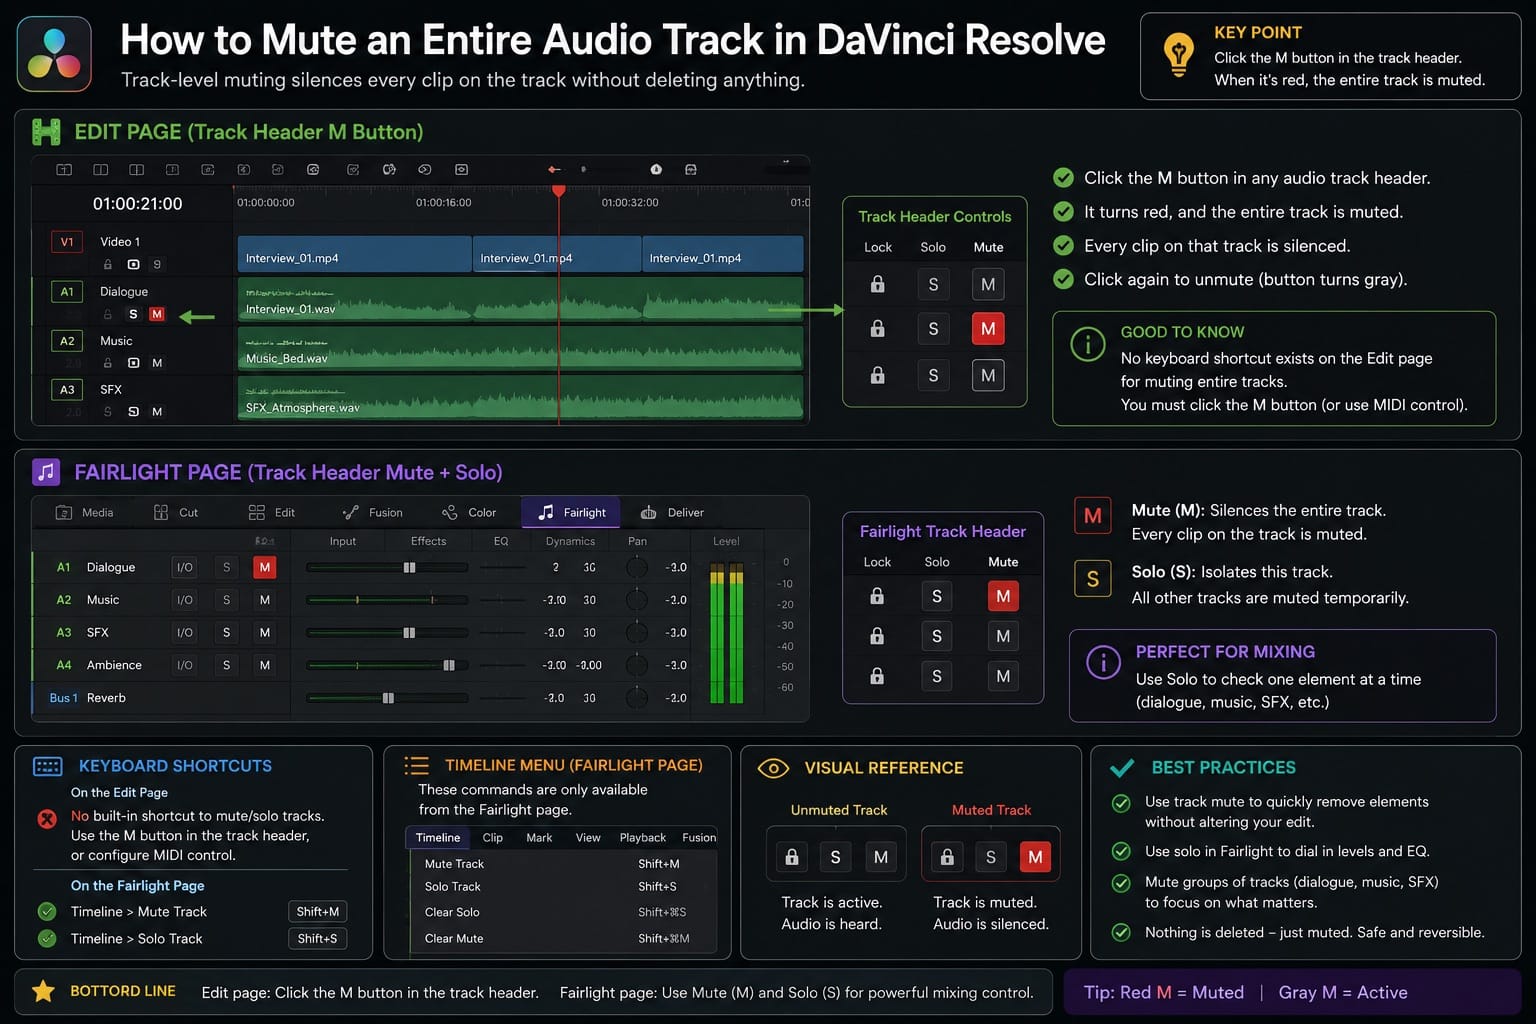Click the A2 track tag in the Edit timeline
The image size is (1536, 1024).
click(66, 341)
